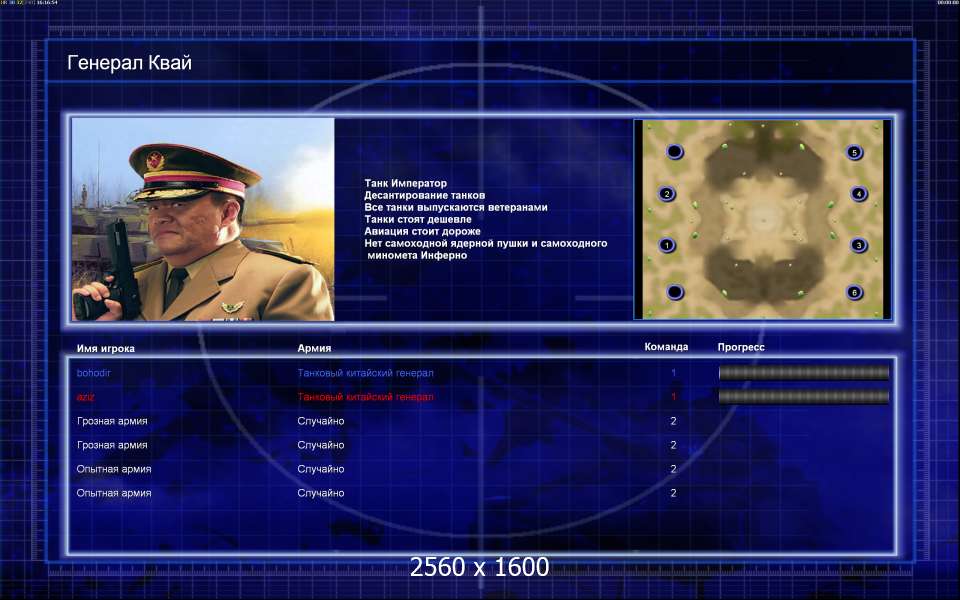This screenshot has height=600, width=960.
Task: Click the center of the desert map preview
Action: (x=763, y=219)
